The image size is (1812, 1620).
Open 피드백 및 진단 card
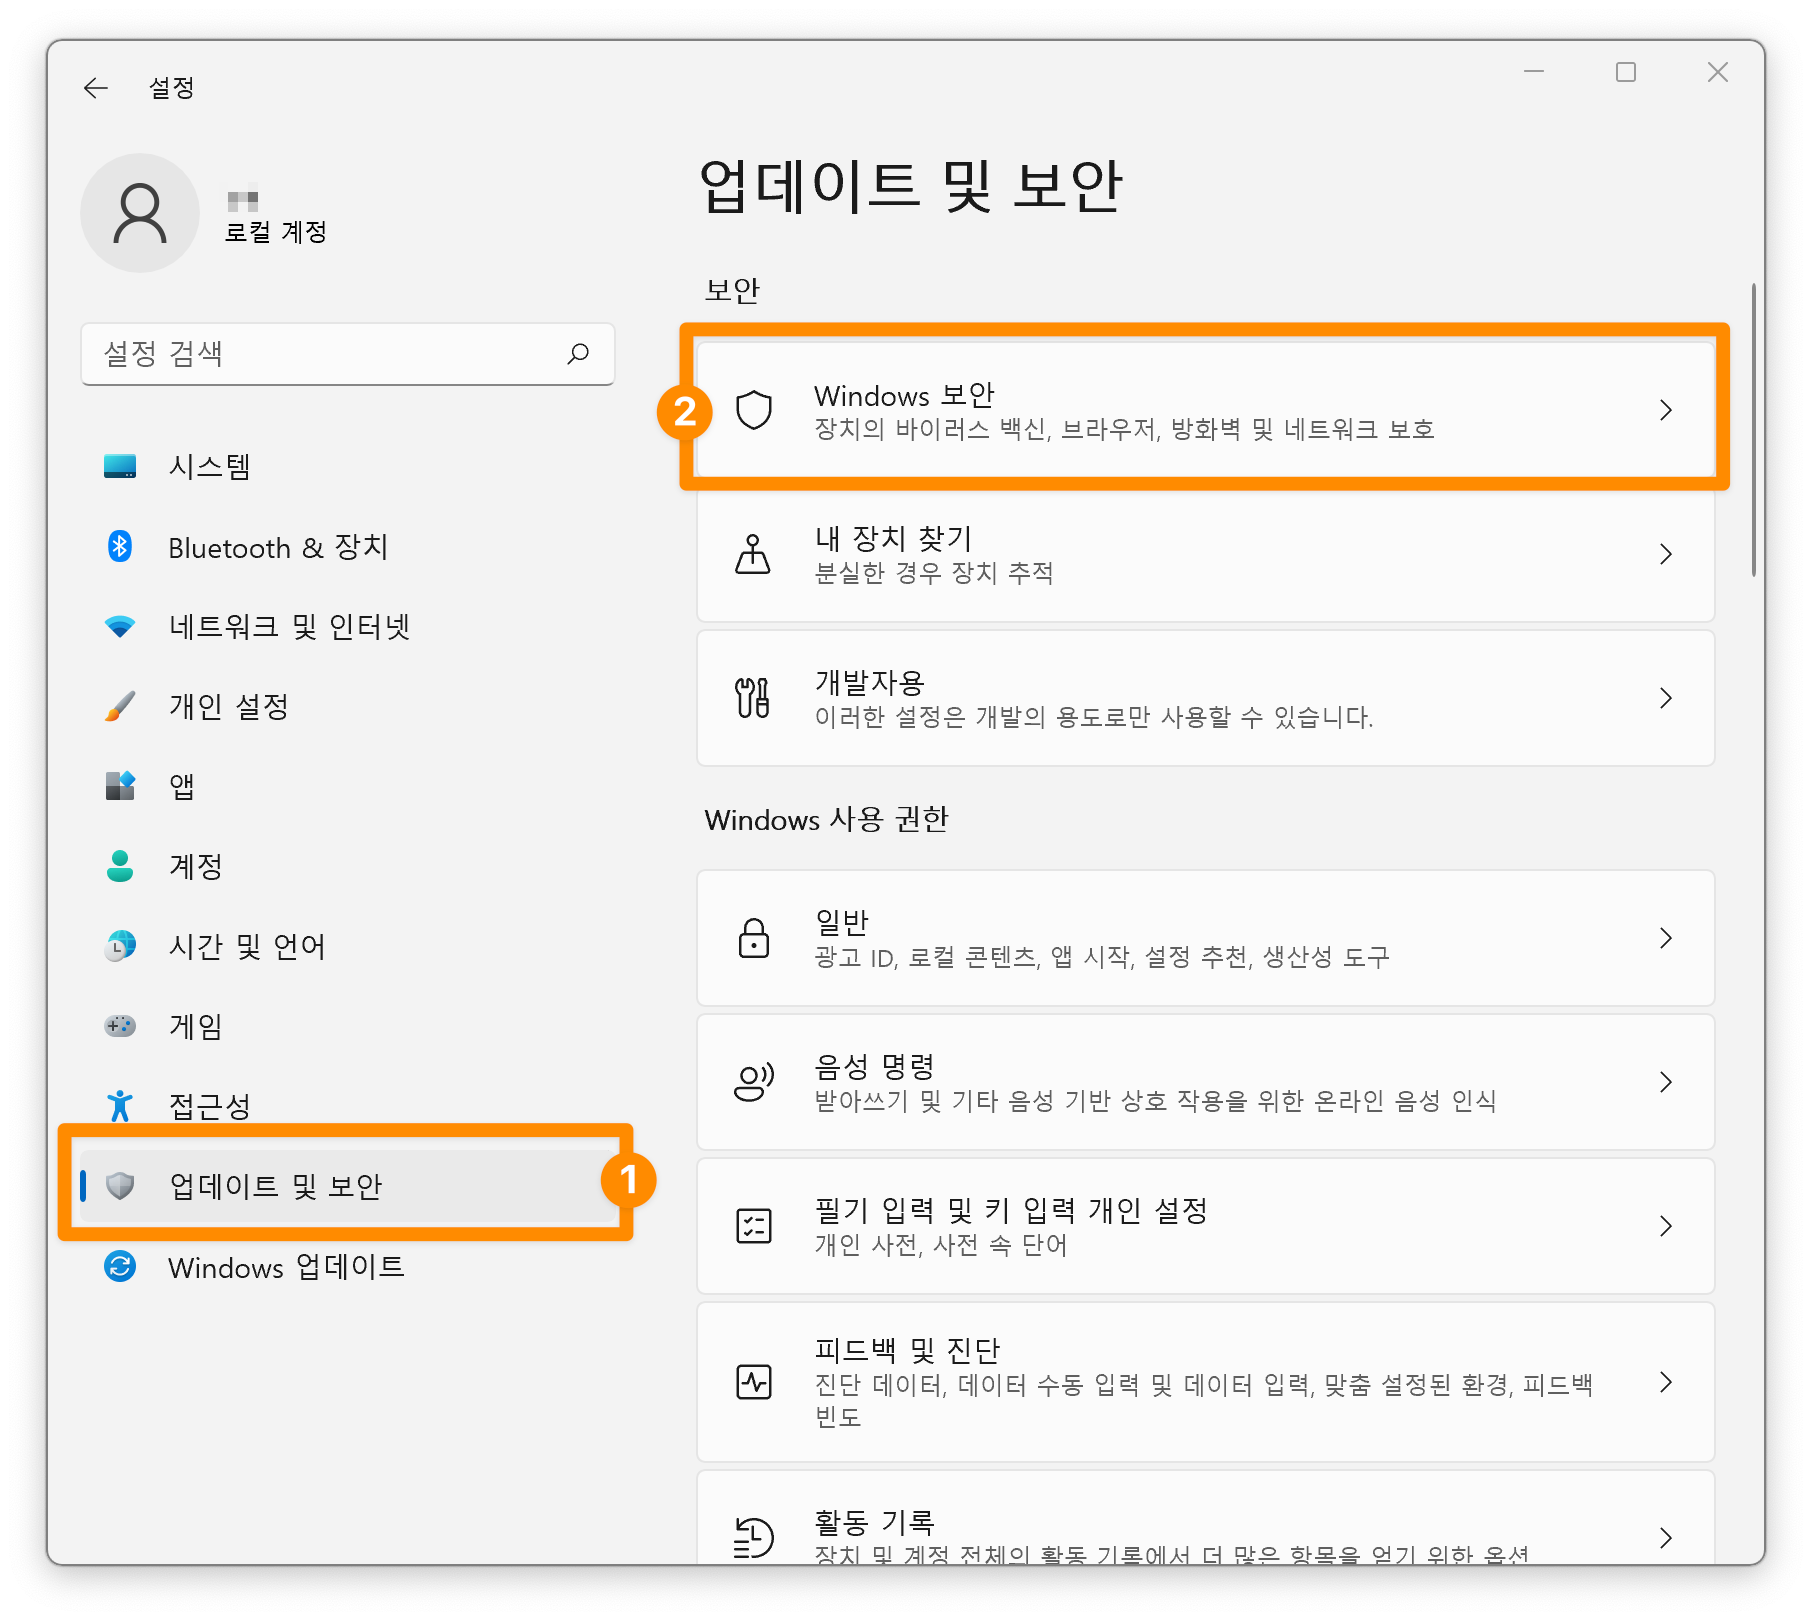1206,1382
